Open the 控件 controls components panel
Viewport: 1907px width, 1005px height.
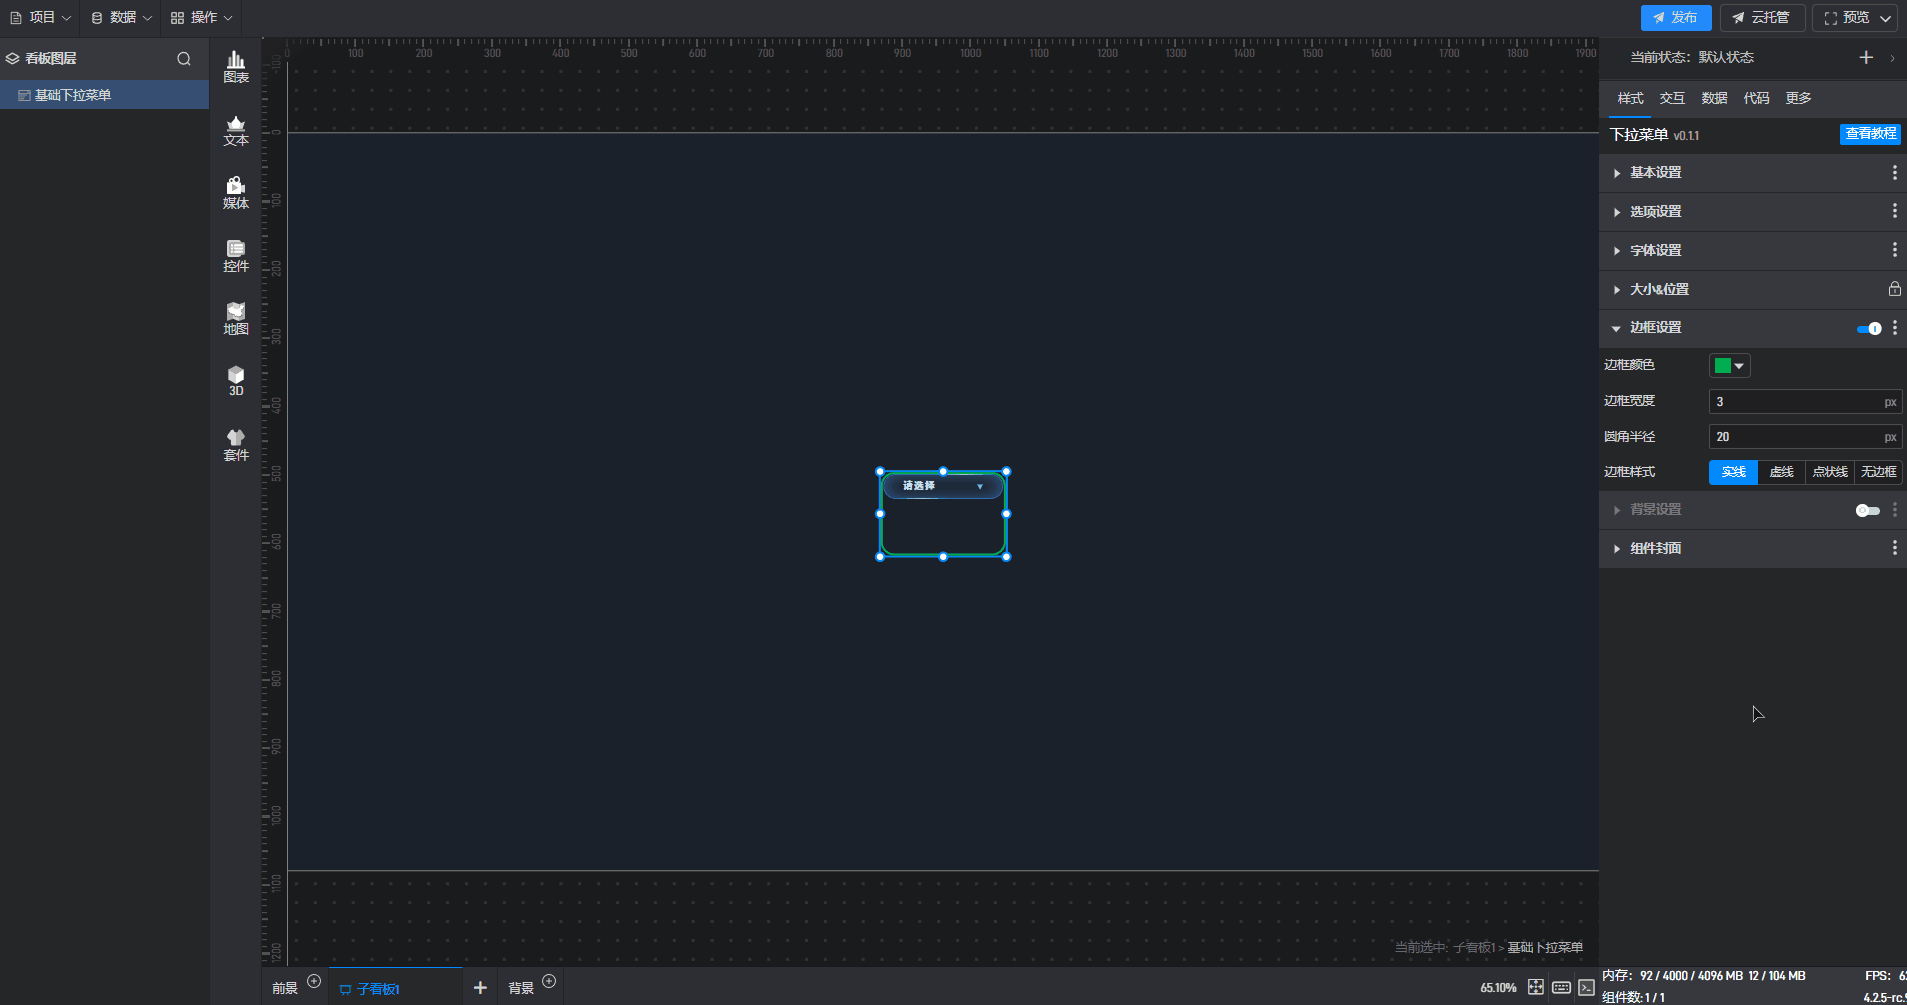236,256
